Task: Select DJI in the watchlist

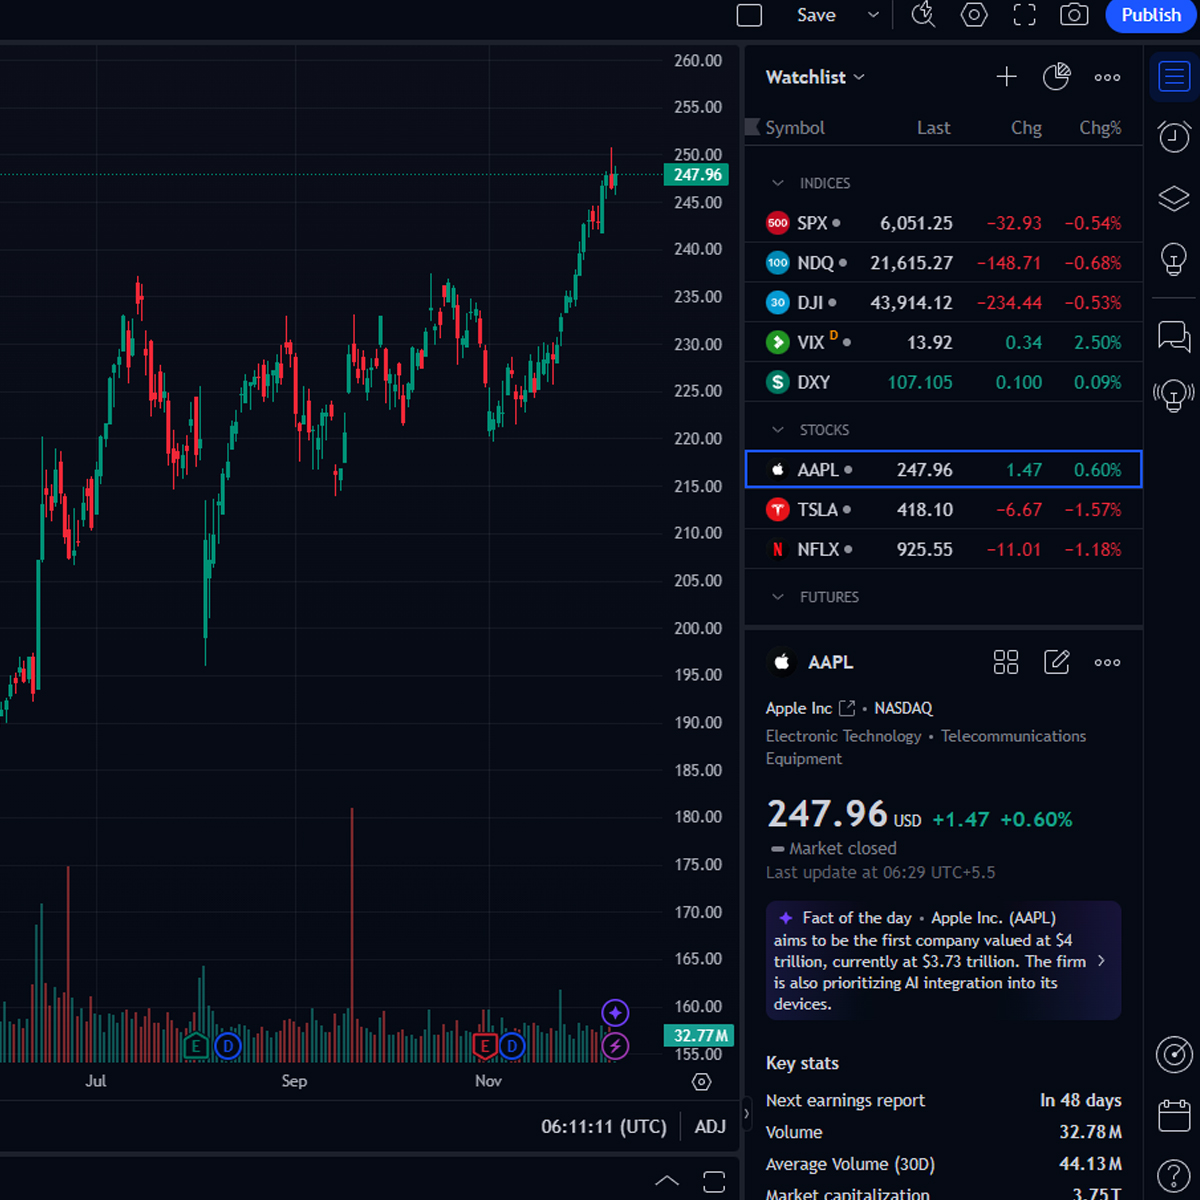Action: point(943,303)
